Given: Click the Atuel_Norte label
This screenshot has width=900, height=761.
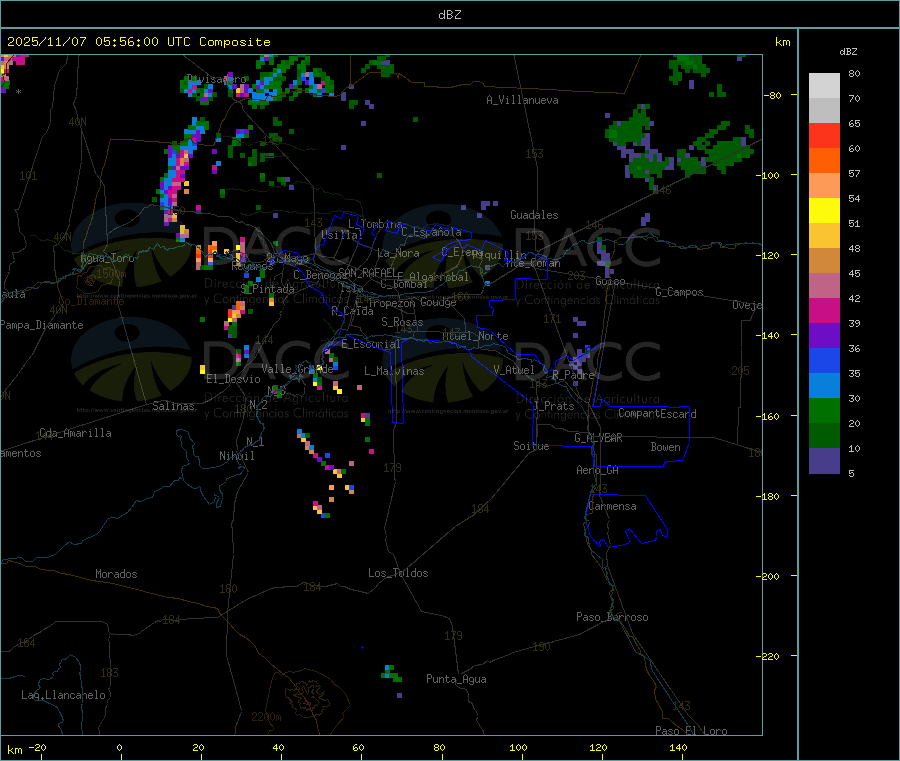Looking at the screenshot, I should (475, 336).
